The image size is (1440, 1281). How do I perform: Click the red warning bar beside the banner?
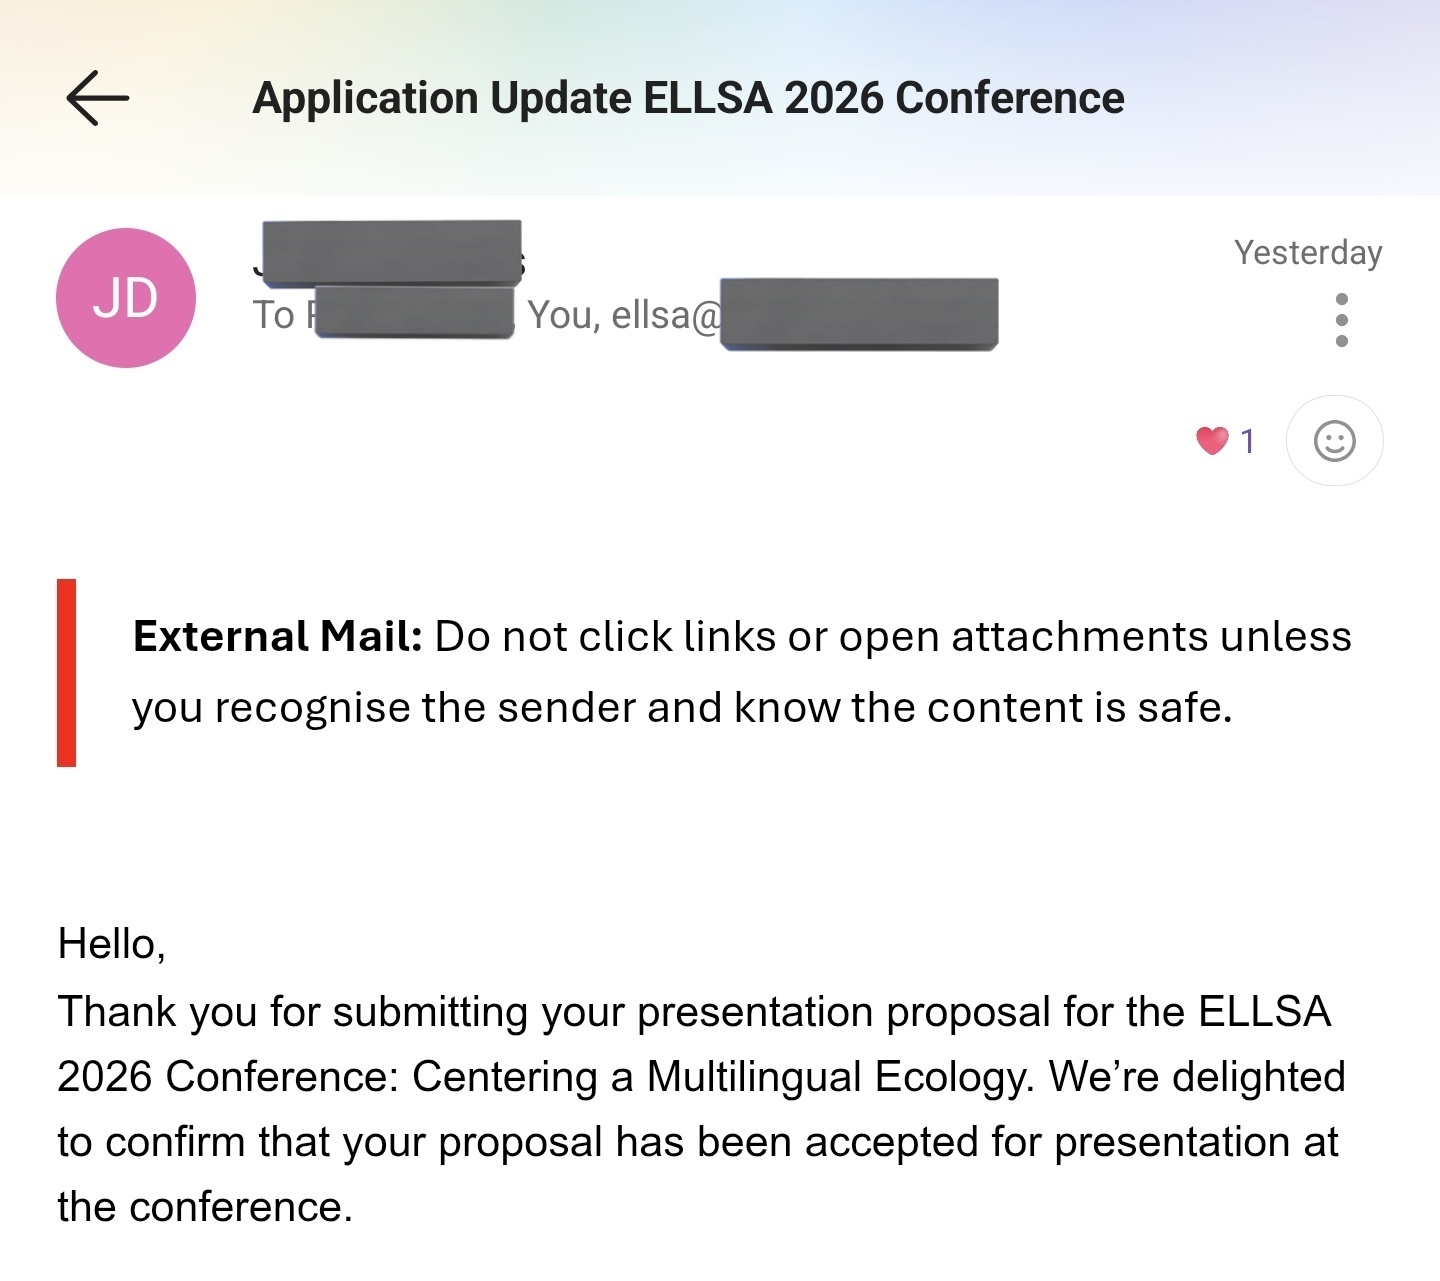pos(67,673)
